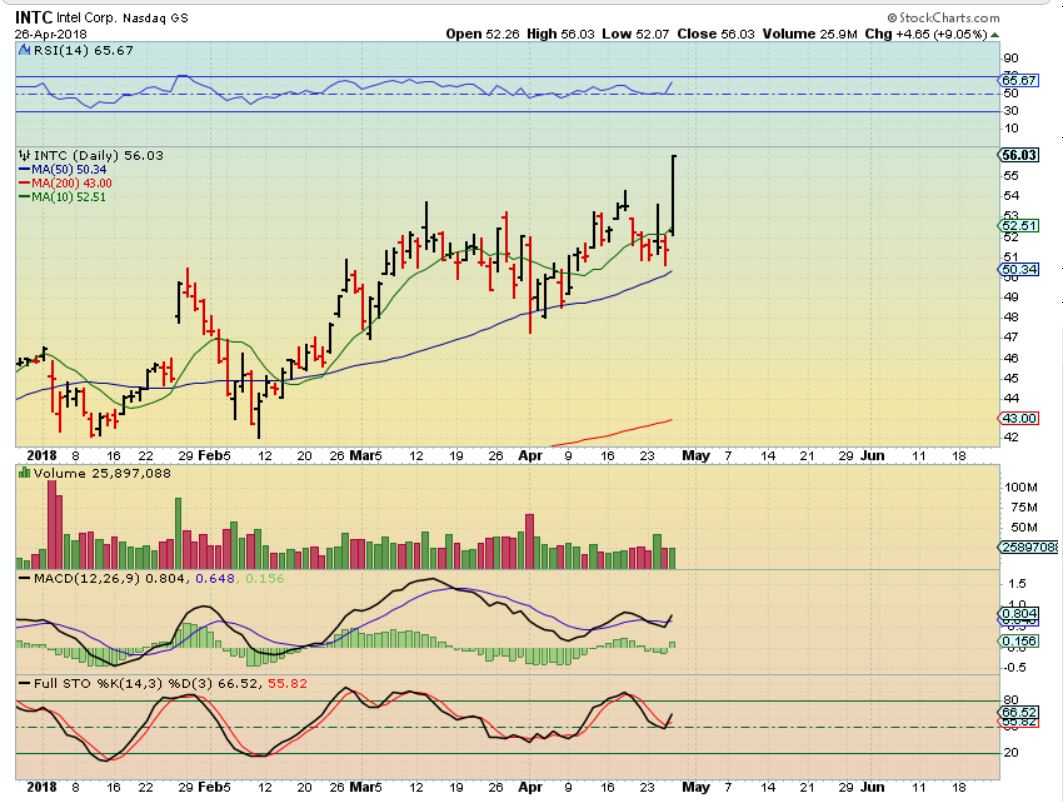Click the '90' level on RSI scale
This screenshot has height=802, width=1063.
pos(1011,58)
